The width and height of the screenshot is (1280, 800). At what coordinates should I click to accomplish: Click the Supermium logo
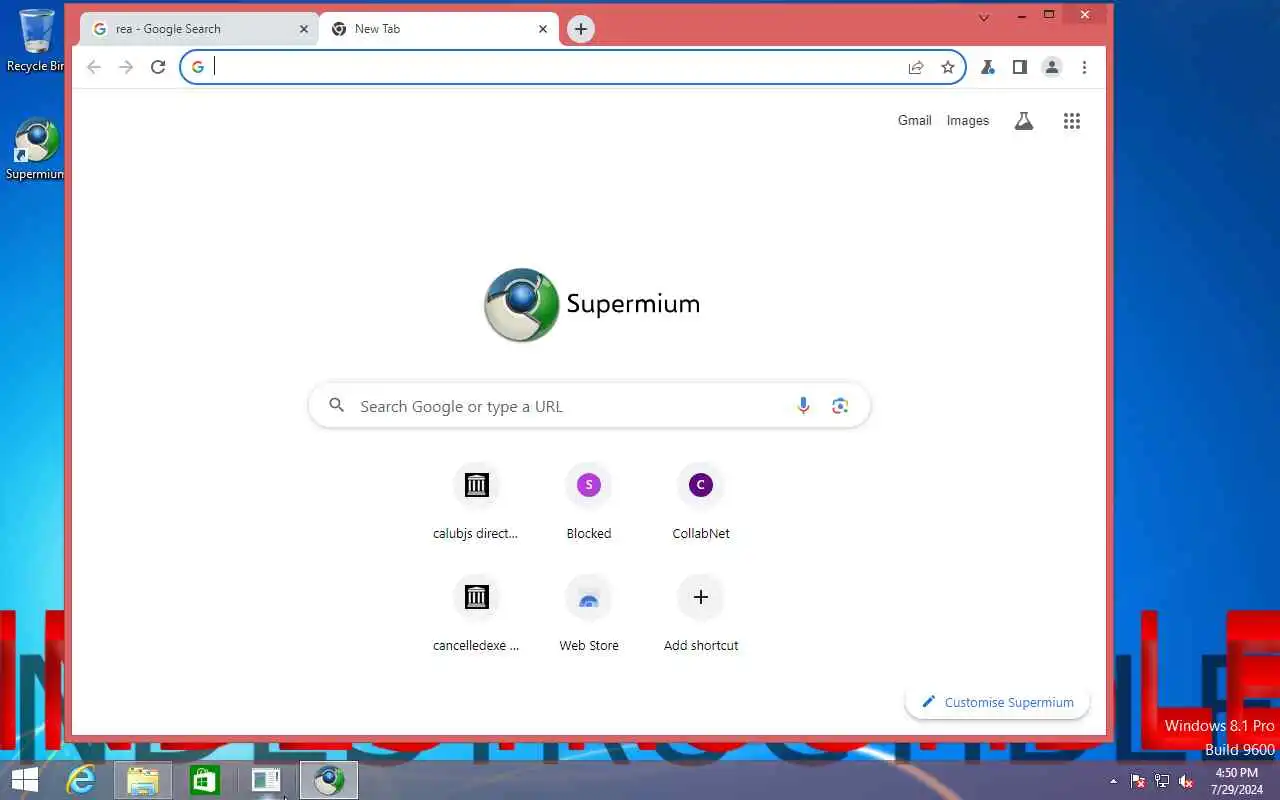(x=591, y=304)
